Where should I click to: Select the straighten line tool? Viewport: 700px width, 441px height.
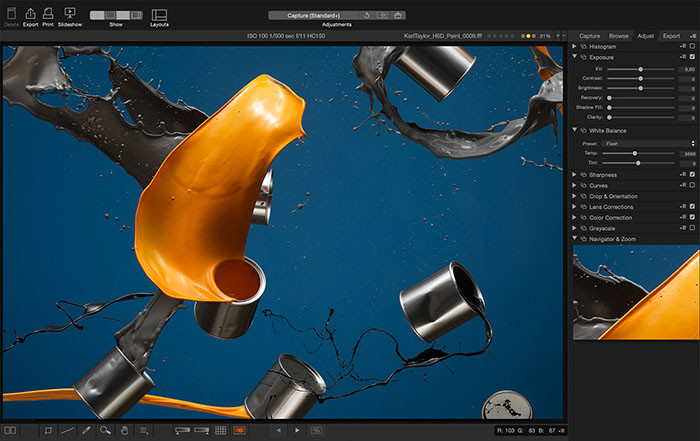[67, 430]
